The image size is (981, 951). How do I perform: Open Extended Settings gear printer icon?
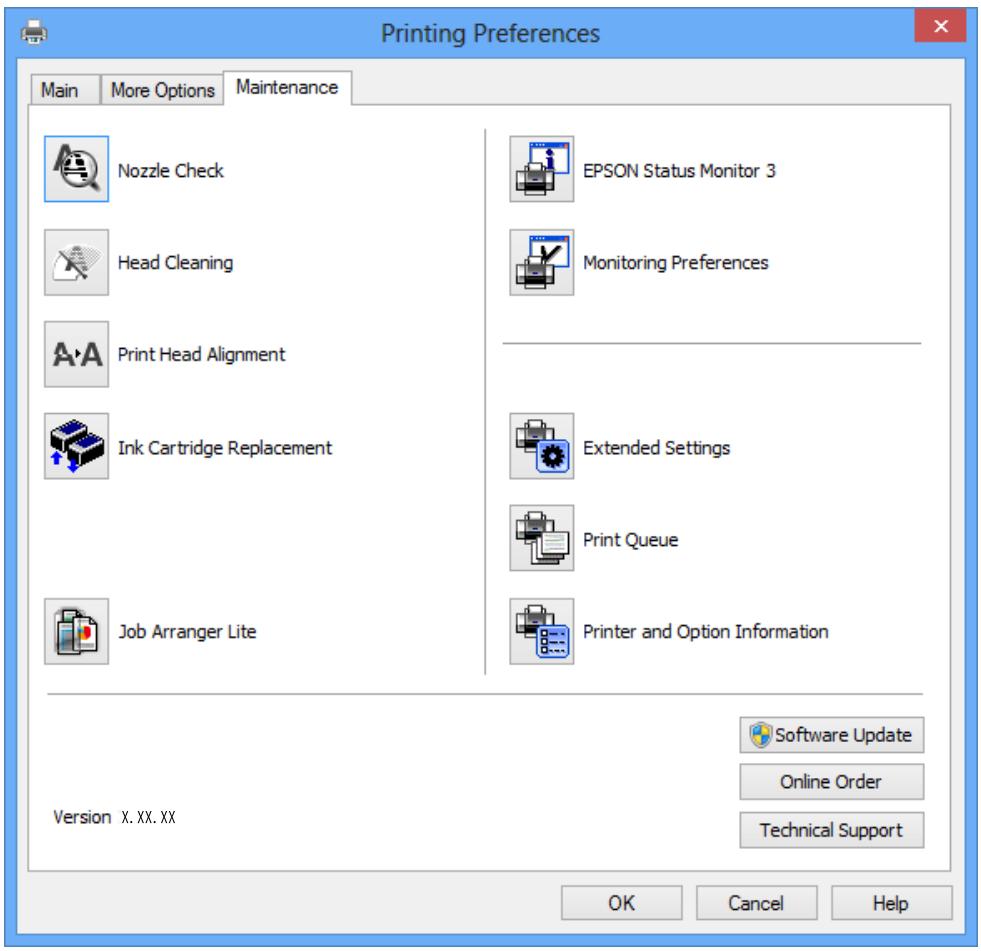[541, 446]
